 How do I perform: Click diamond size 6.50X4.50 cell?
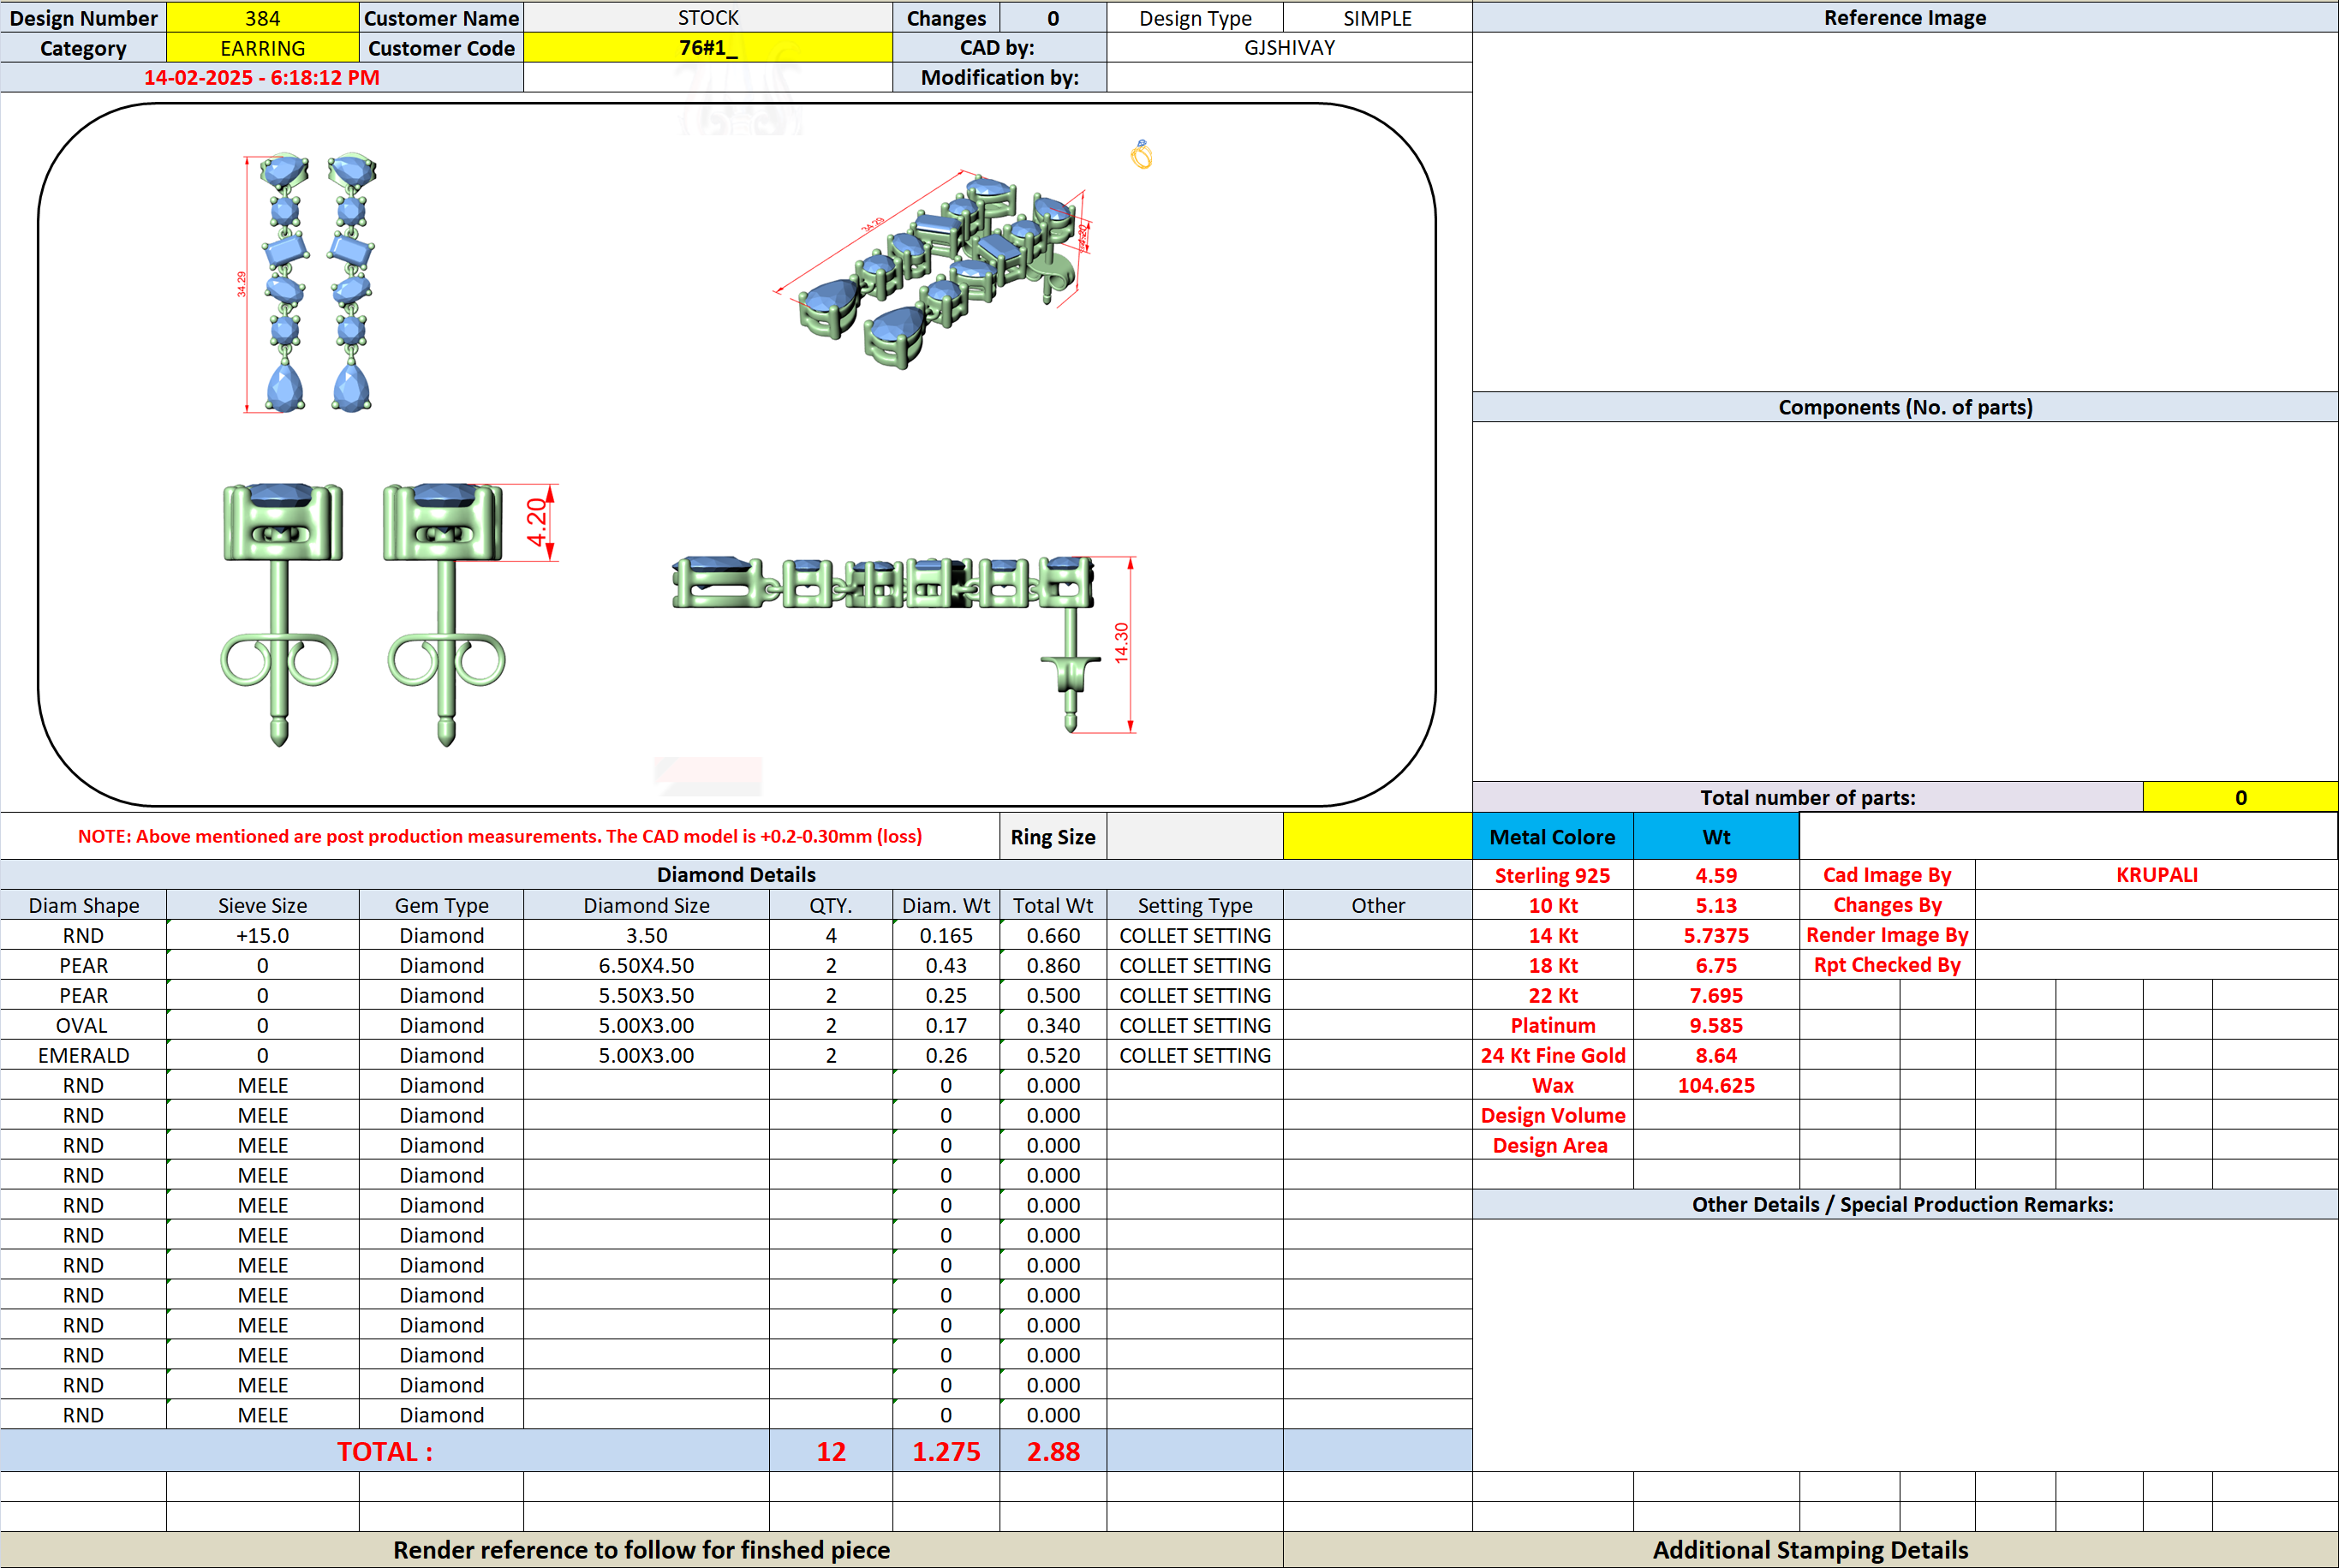646,965
